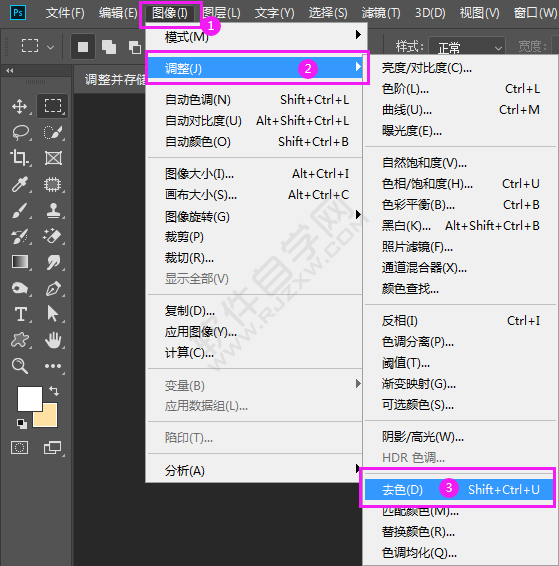Reset default foreground and background colors

click(x=22, y=424)
